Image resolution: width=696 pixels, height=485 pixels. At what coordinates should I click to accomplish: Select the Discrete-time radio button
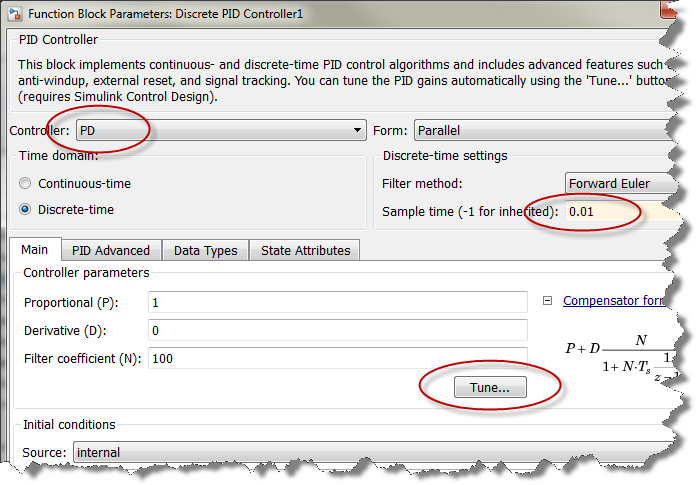(25, 210)
